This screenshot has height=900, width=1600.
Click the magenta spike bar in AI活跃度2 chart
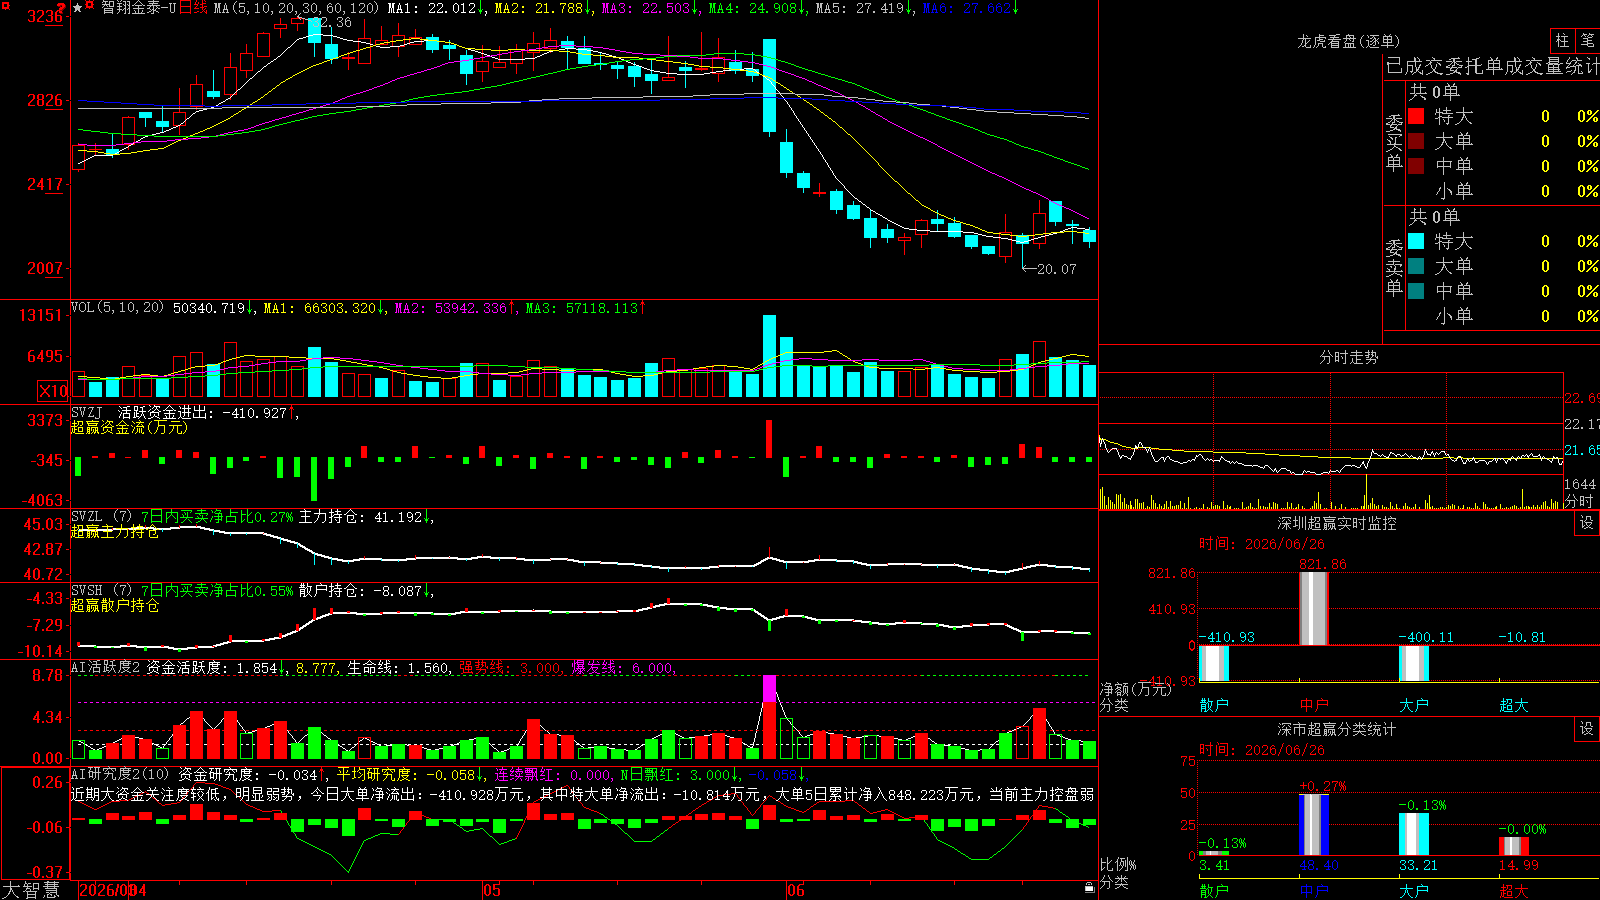click(x=769, y=688)
